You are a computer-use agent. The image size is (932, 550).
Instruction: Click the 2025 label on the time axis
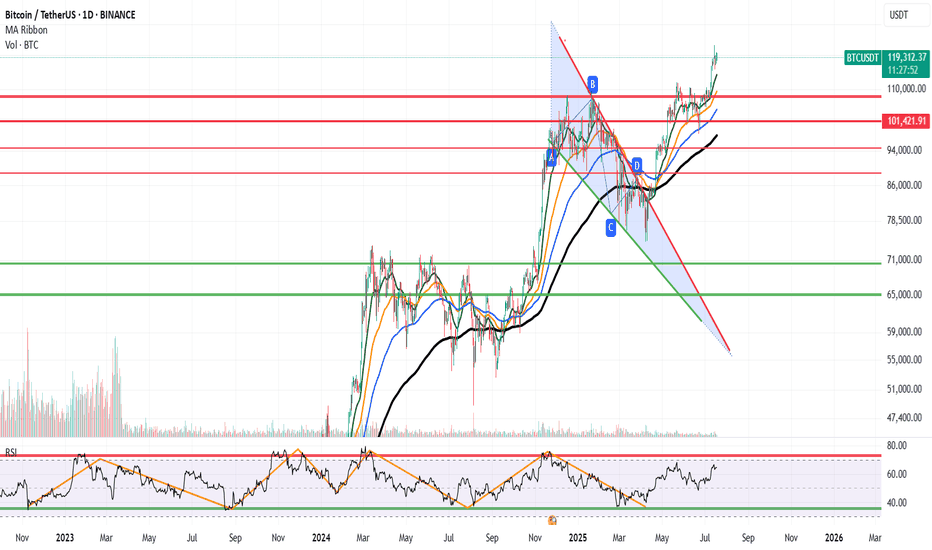tap(577, 538)
